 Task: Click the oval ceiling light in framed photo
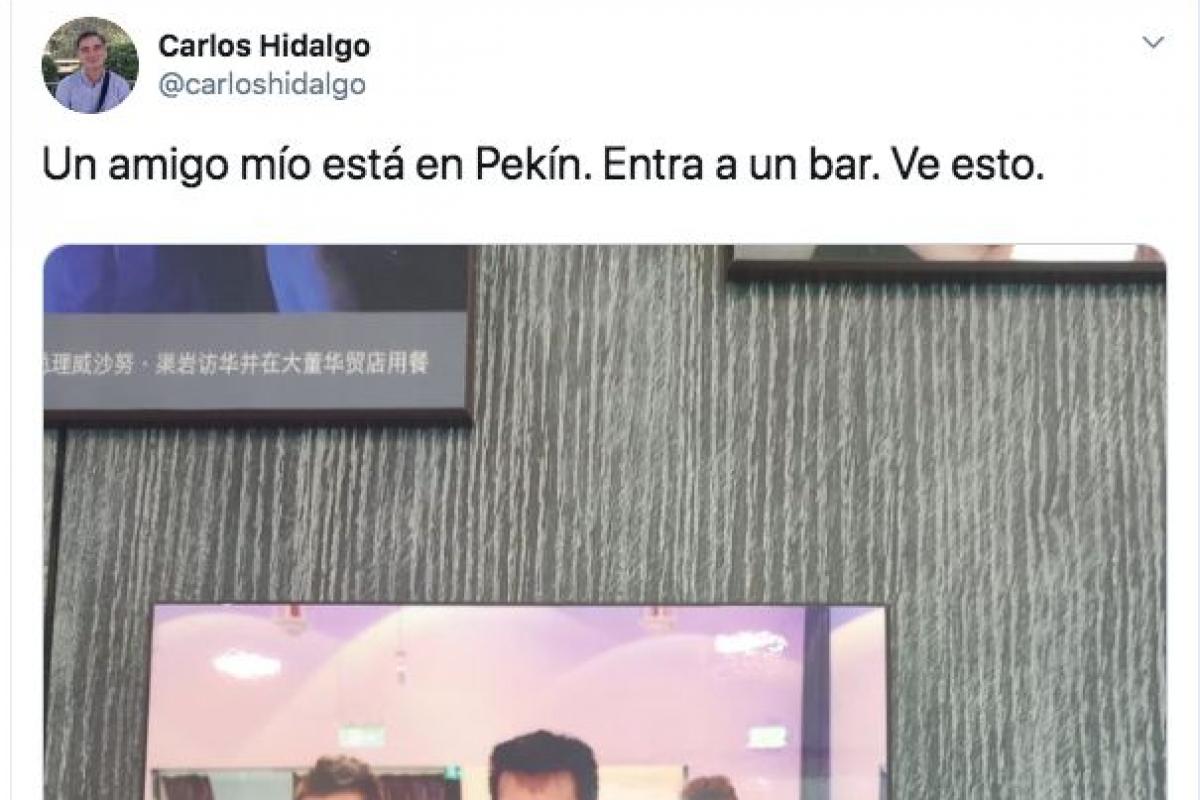click(246, 663)
